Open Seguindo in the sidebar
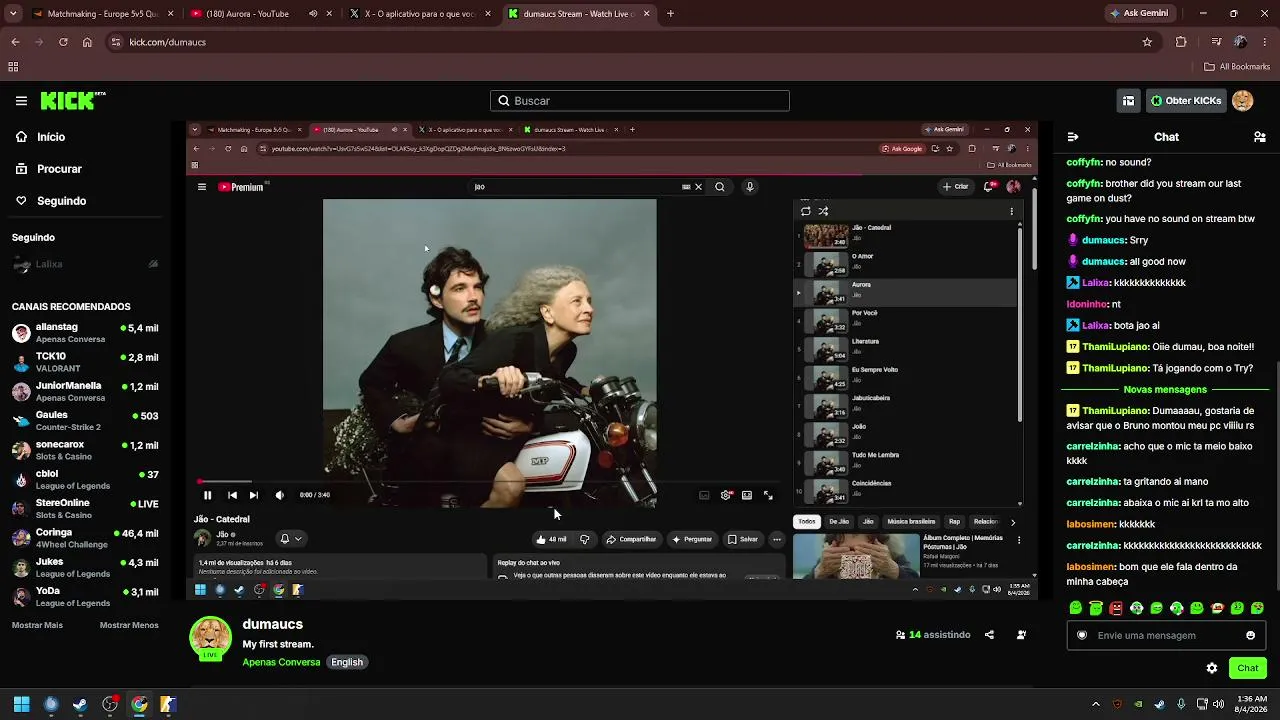 [51, 201]
